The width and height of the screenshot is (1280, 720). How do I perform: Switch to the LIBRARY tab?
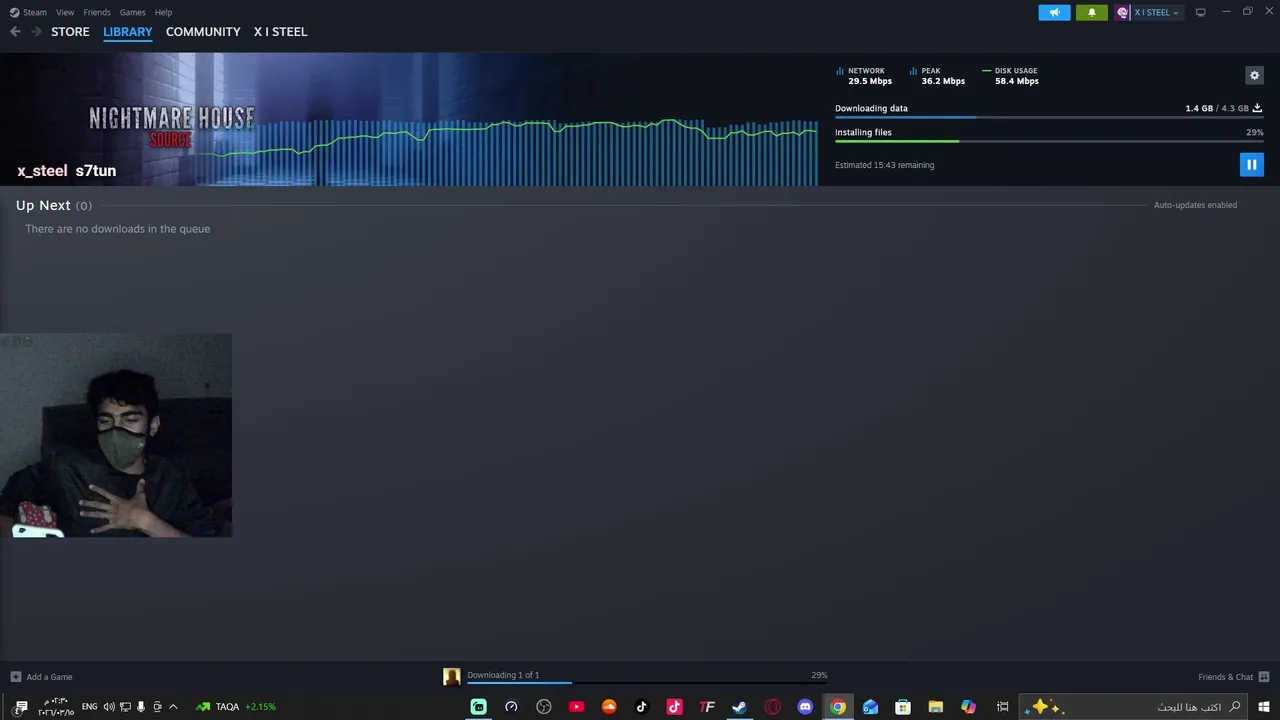coord(128,32)
